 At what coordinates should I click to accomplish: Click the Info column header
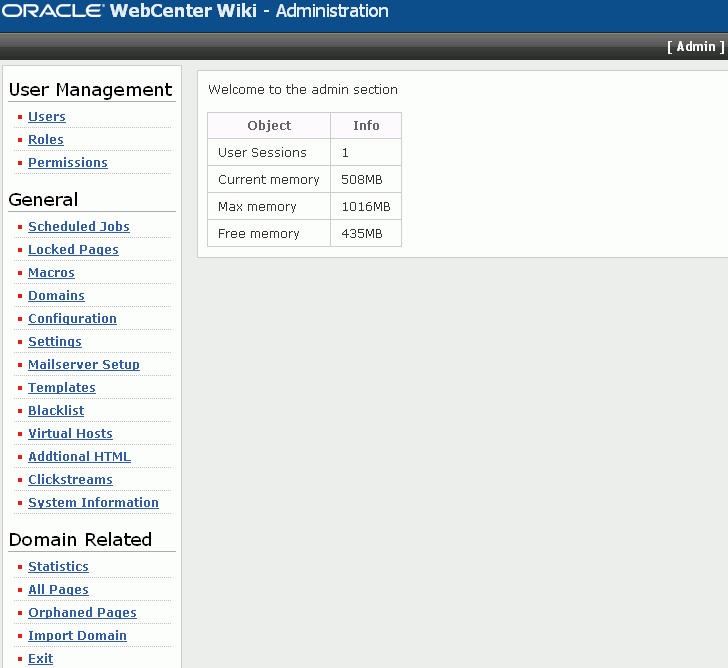click(366, 125)
